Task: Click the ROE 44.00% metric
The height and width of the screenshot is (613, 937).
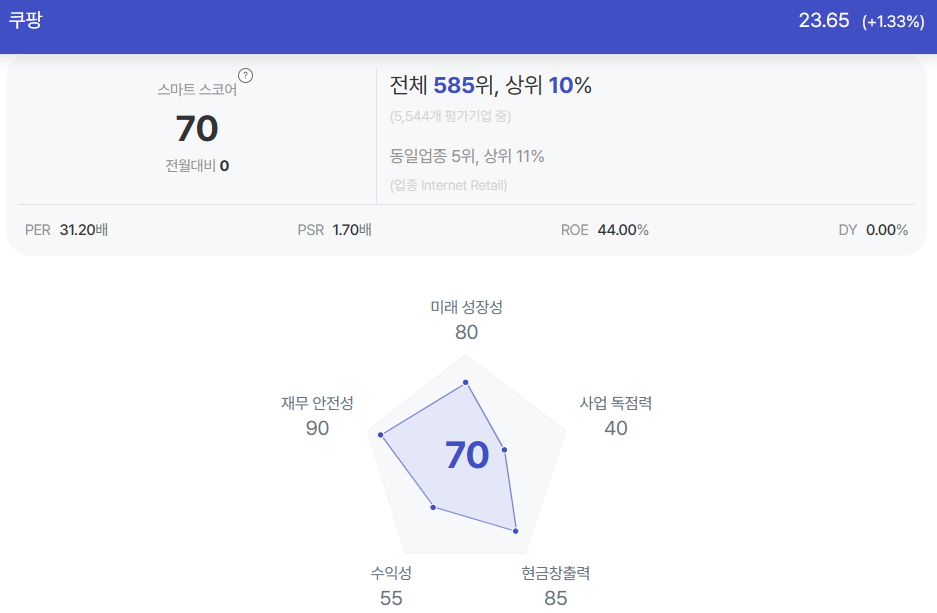Action: (604, 230)
